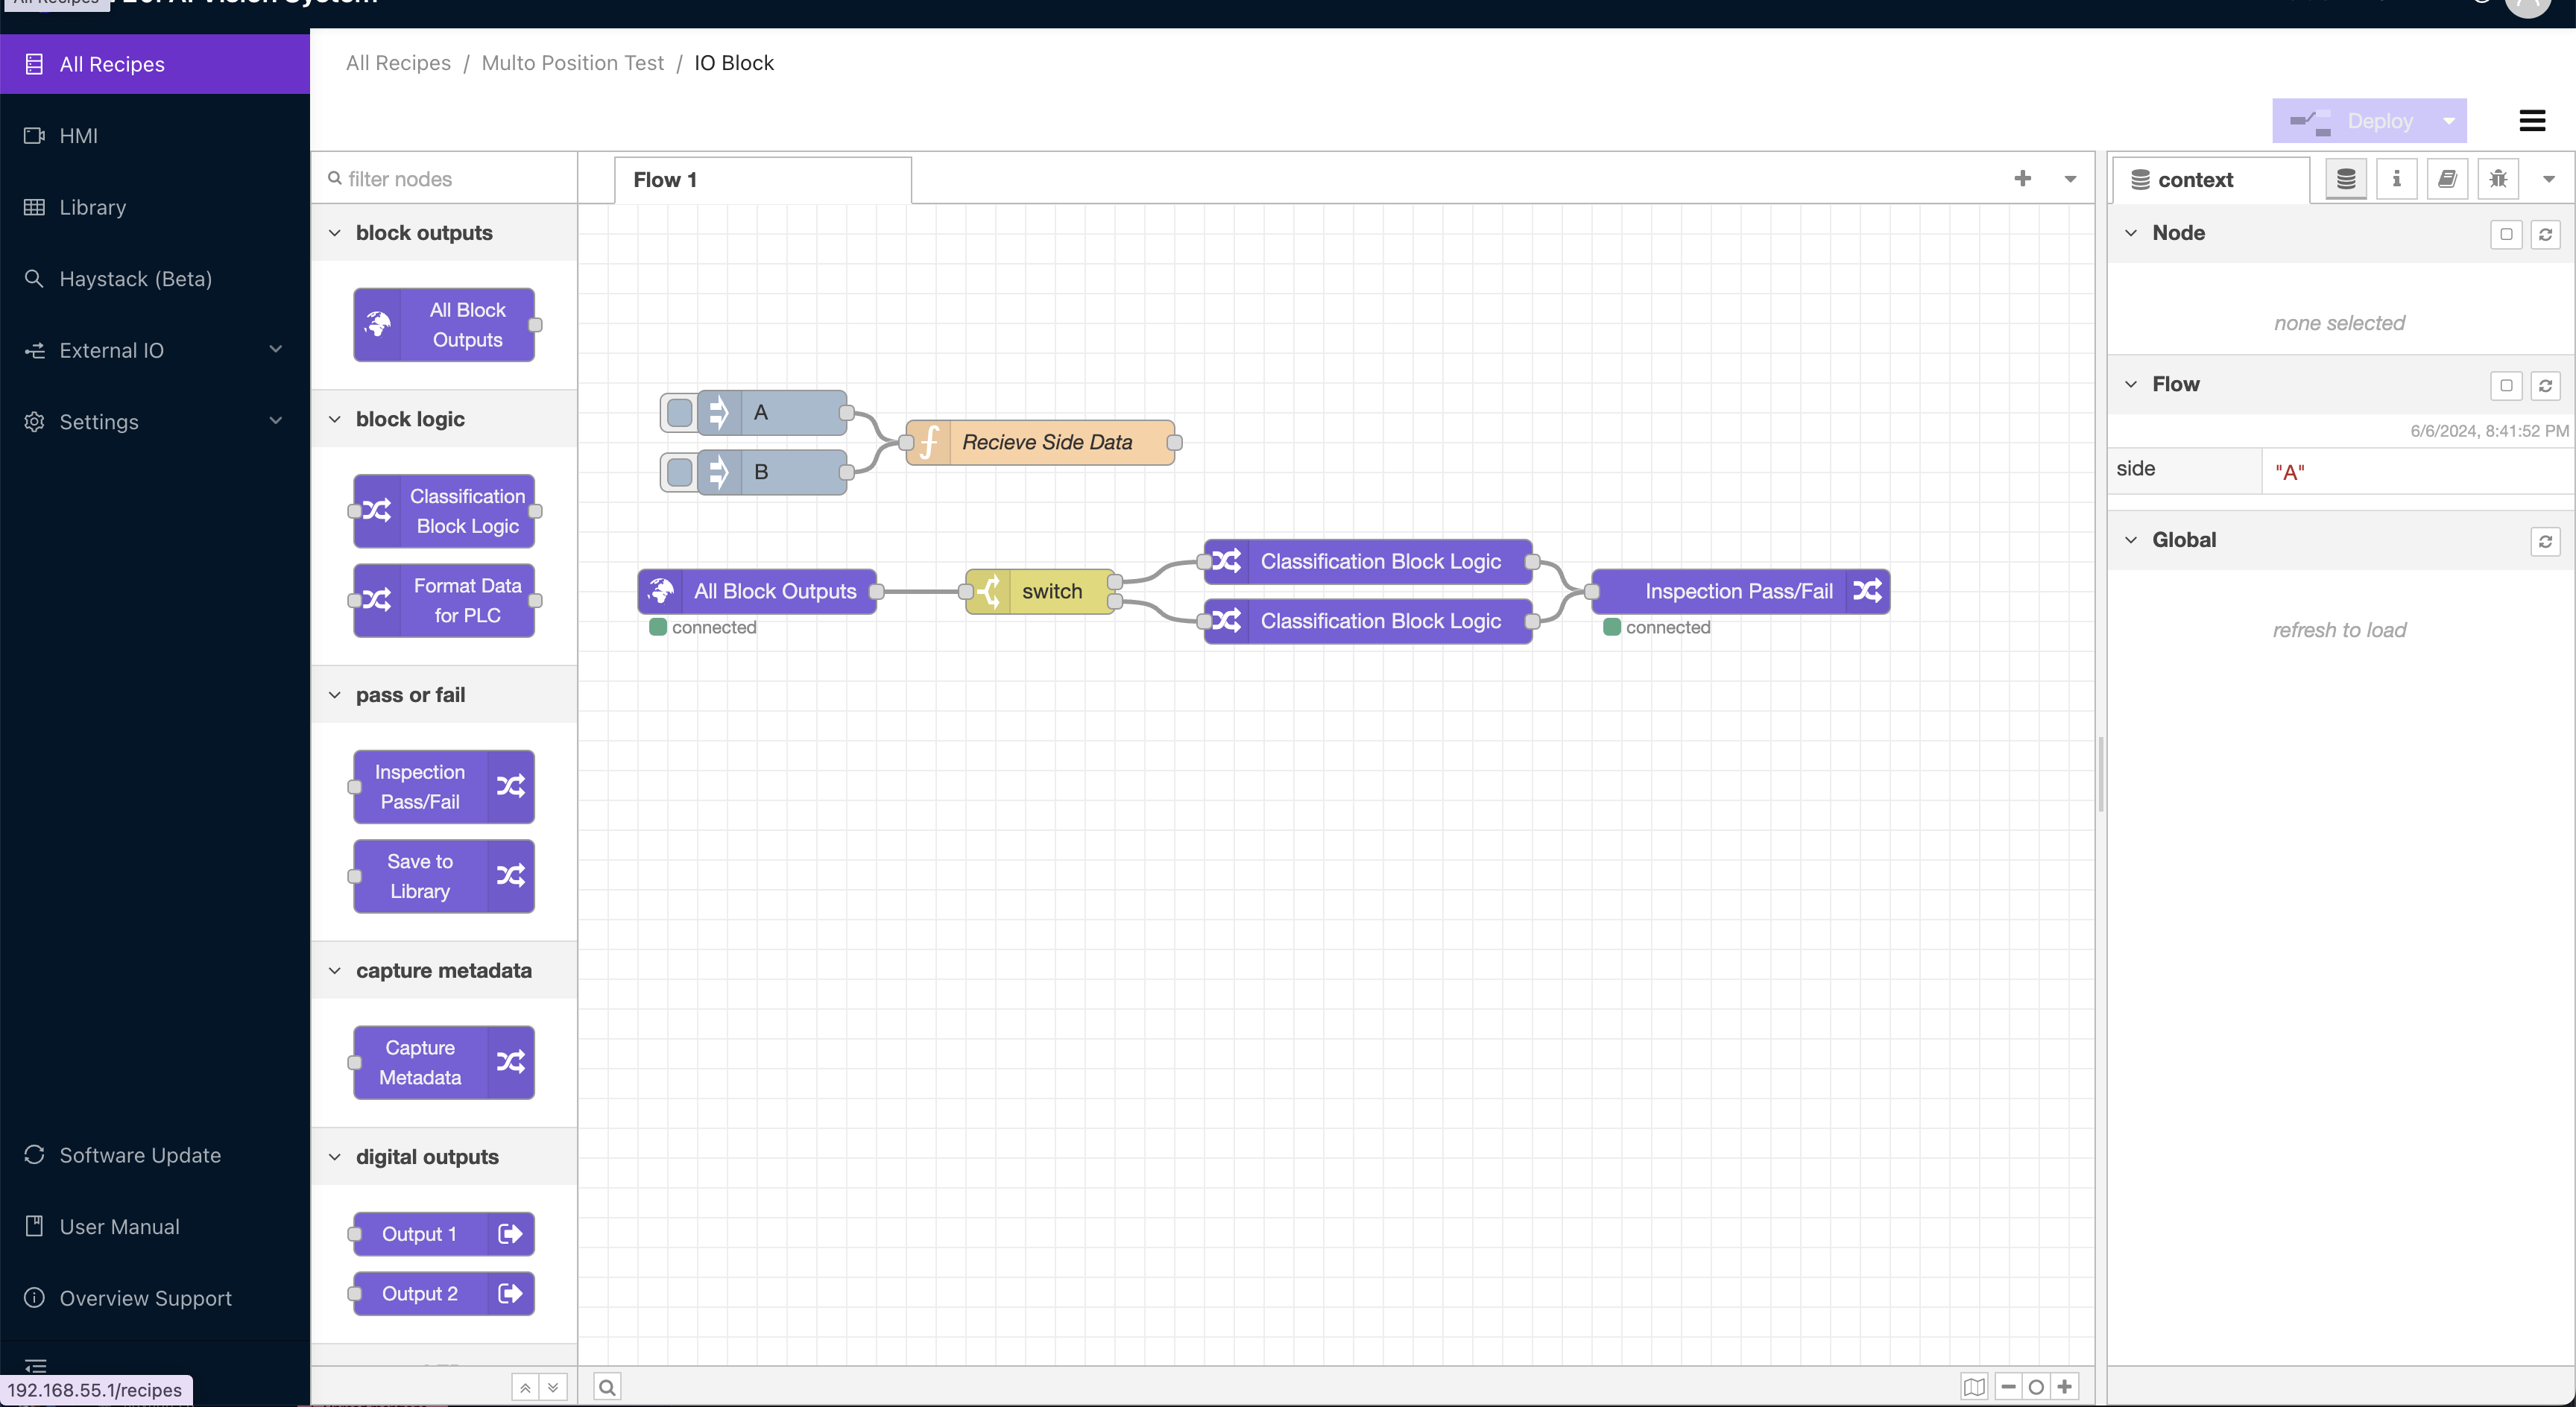Open the help sidebar (book icon)
Screen dimensions: 2576x1407
pyautogui.click(x=2448, y=179)
